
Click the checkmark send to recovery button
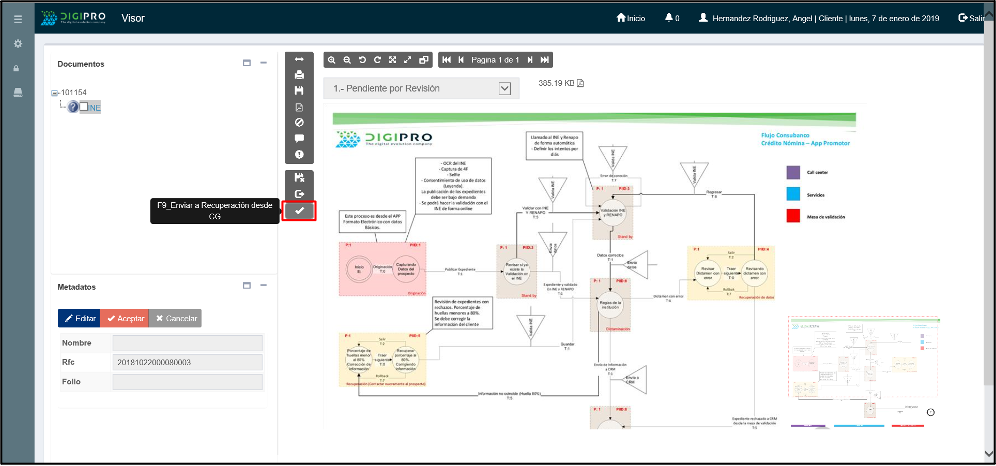[299, 211]
